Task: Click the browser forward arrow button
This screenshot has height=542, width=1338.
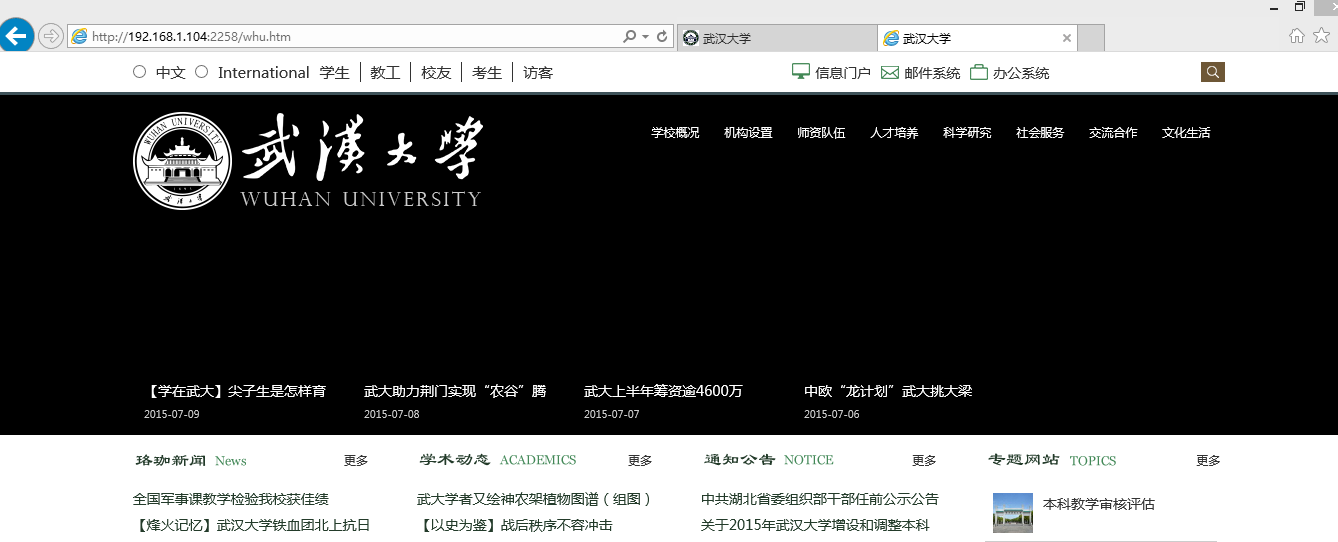Action: point(51,36)
